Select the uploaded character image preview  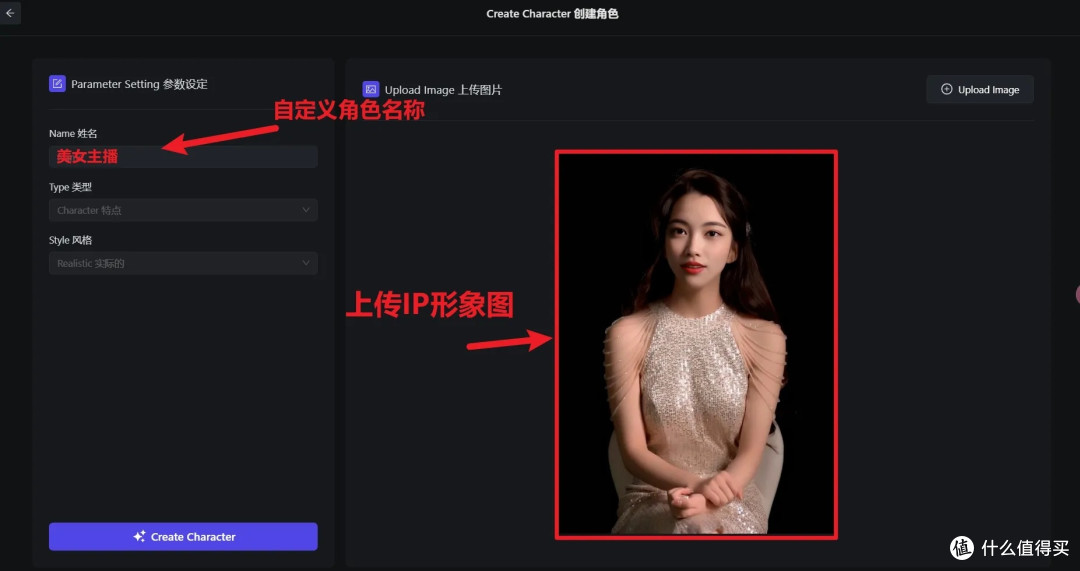(696, 344)
